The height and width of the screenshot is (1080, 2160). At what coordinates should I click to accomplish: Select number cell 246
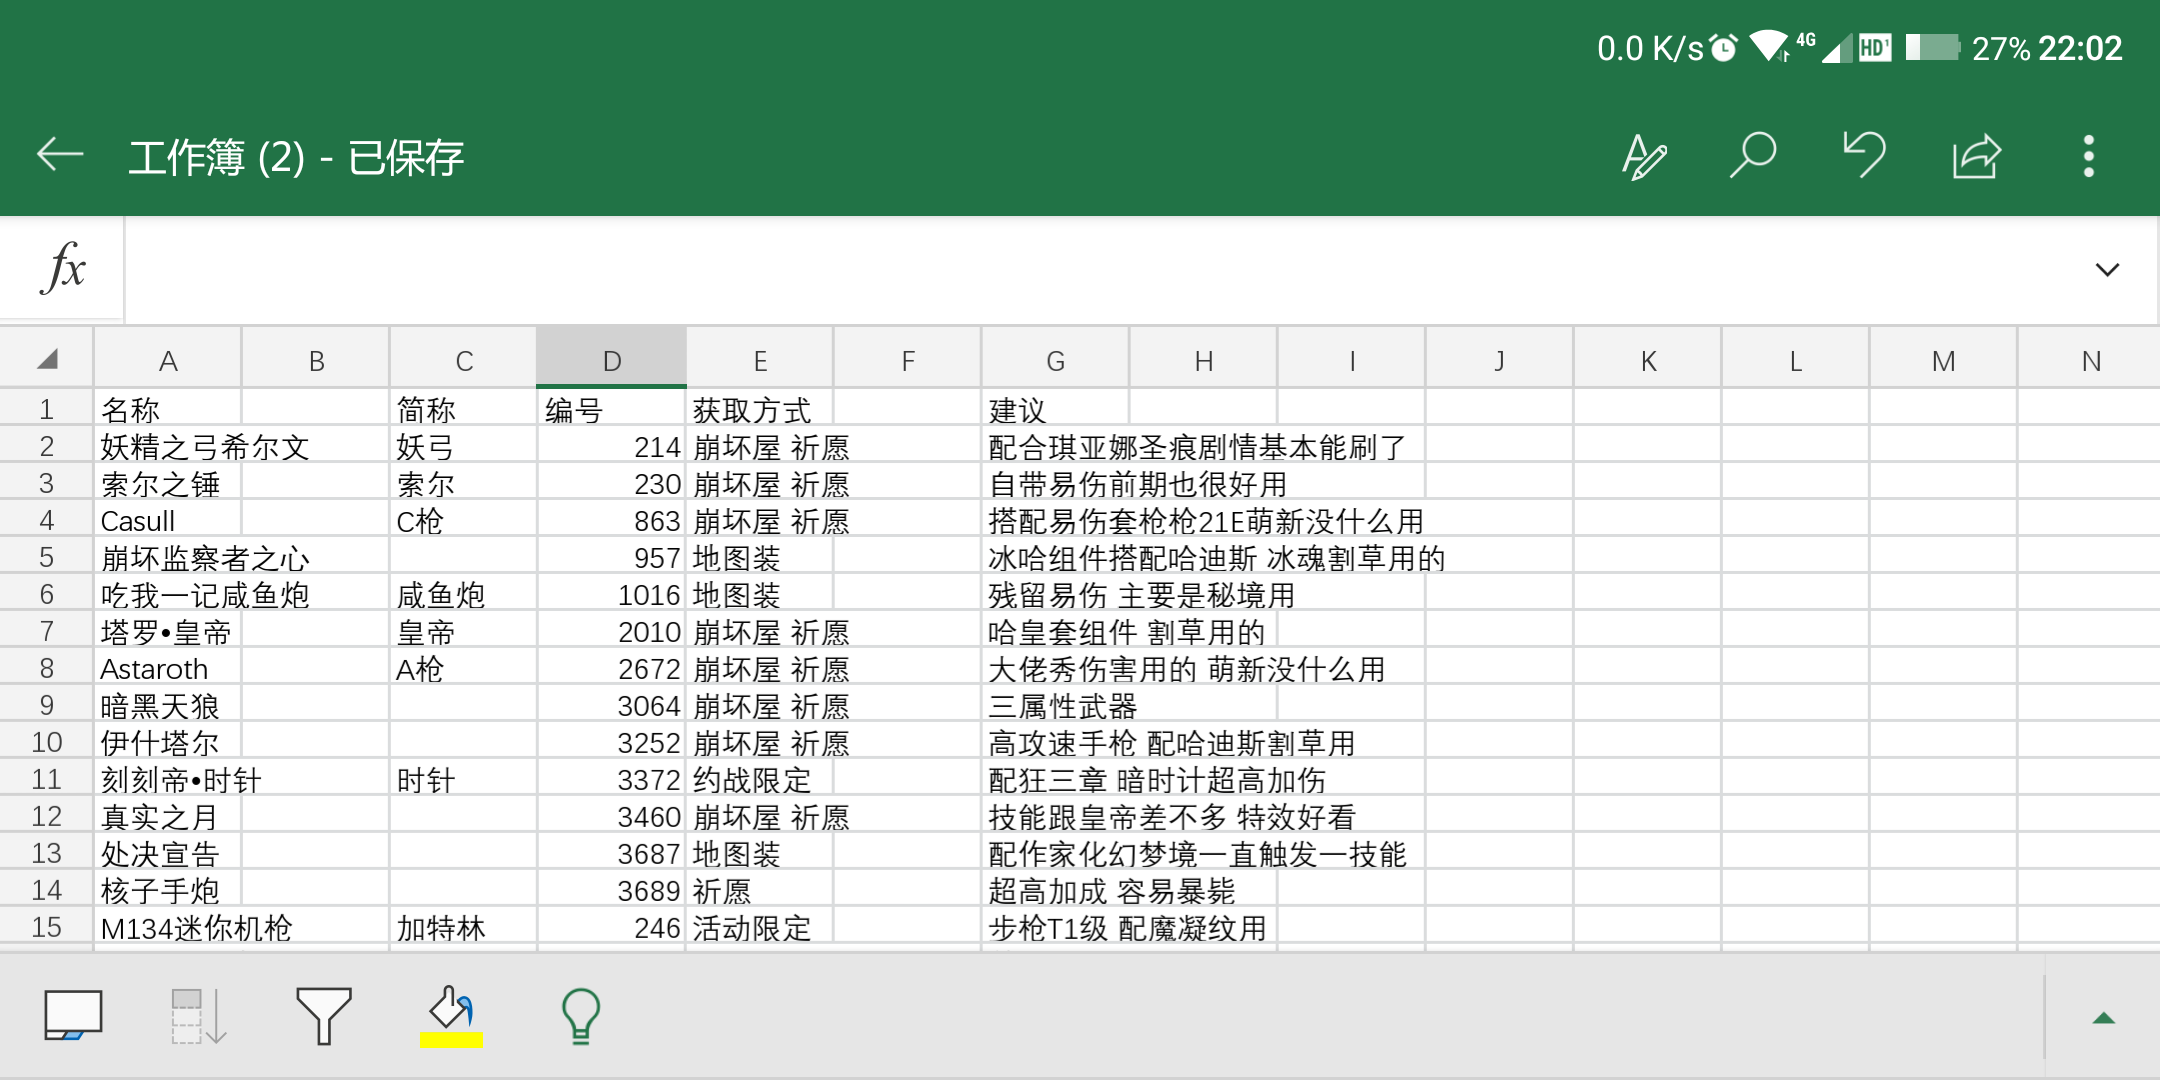612,927
